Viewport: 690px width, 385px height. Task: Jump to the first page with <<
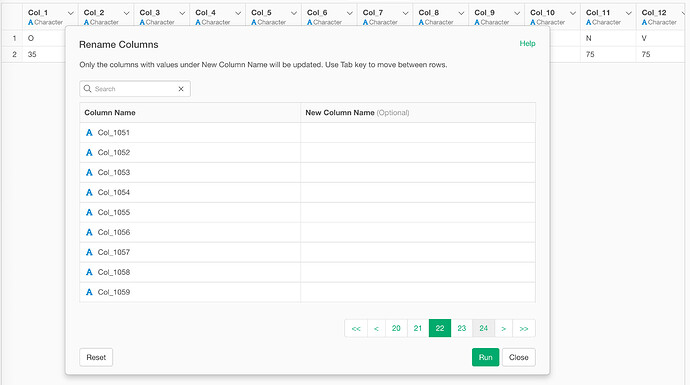(x=356, y=328)
